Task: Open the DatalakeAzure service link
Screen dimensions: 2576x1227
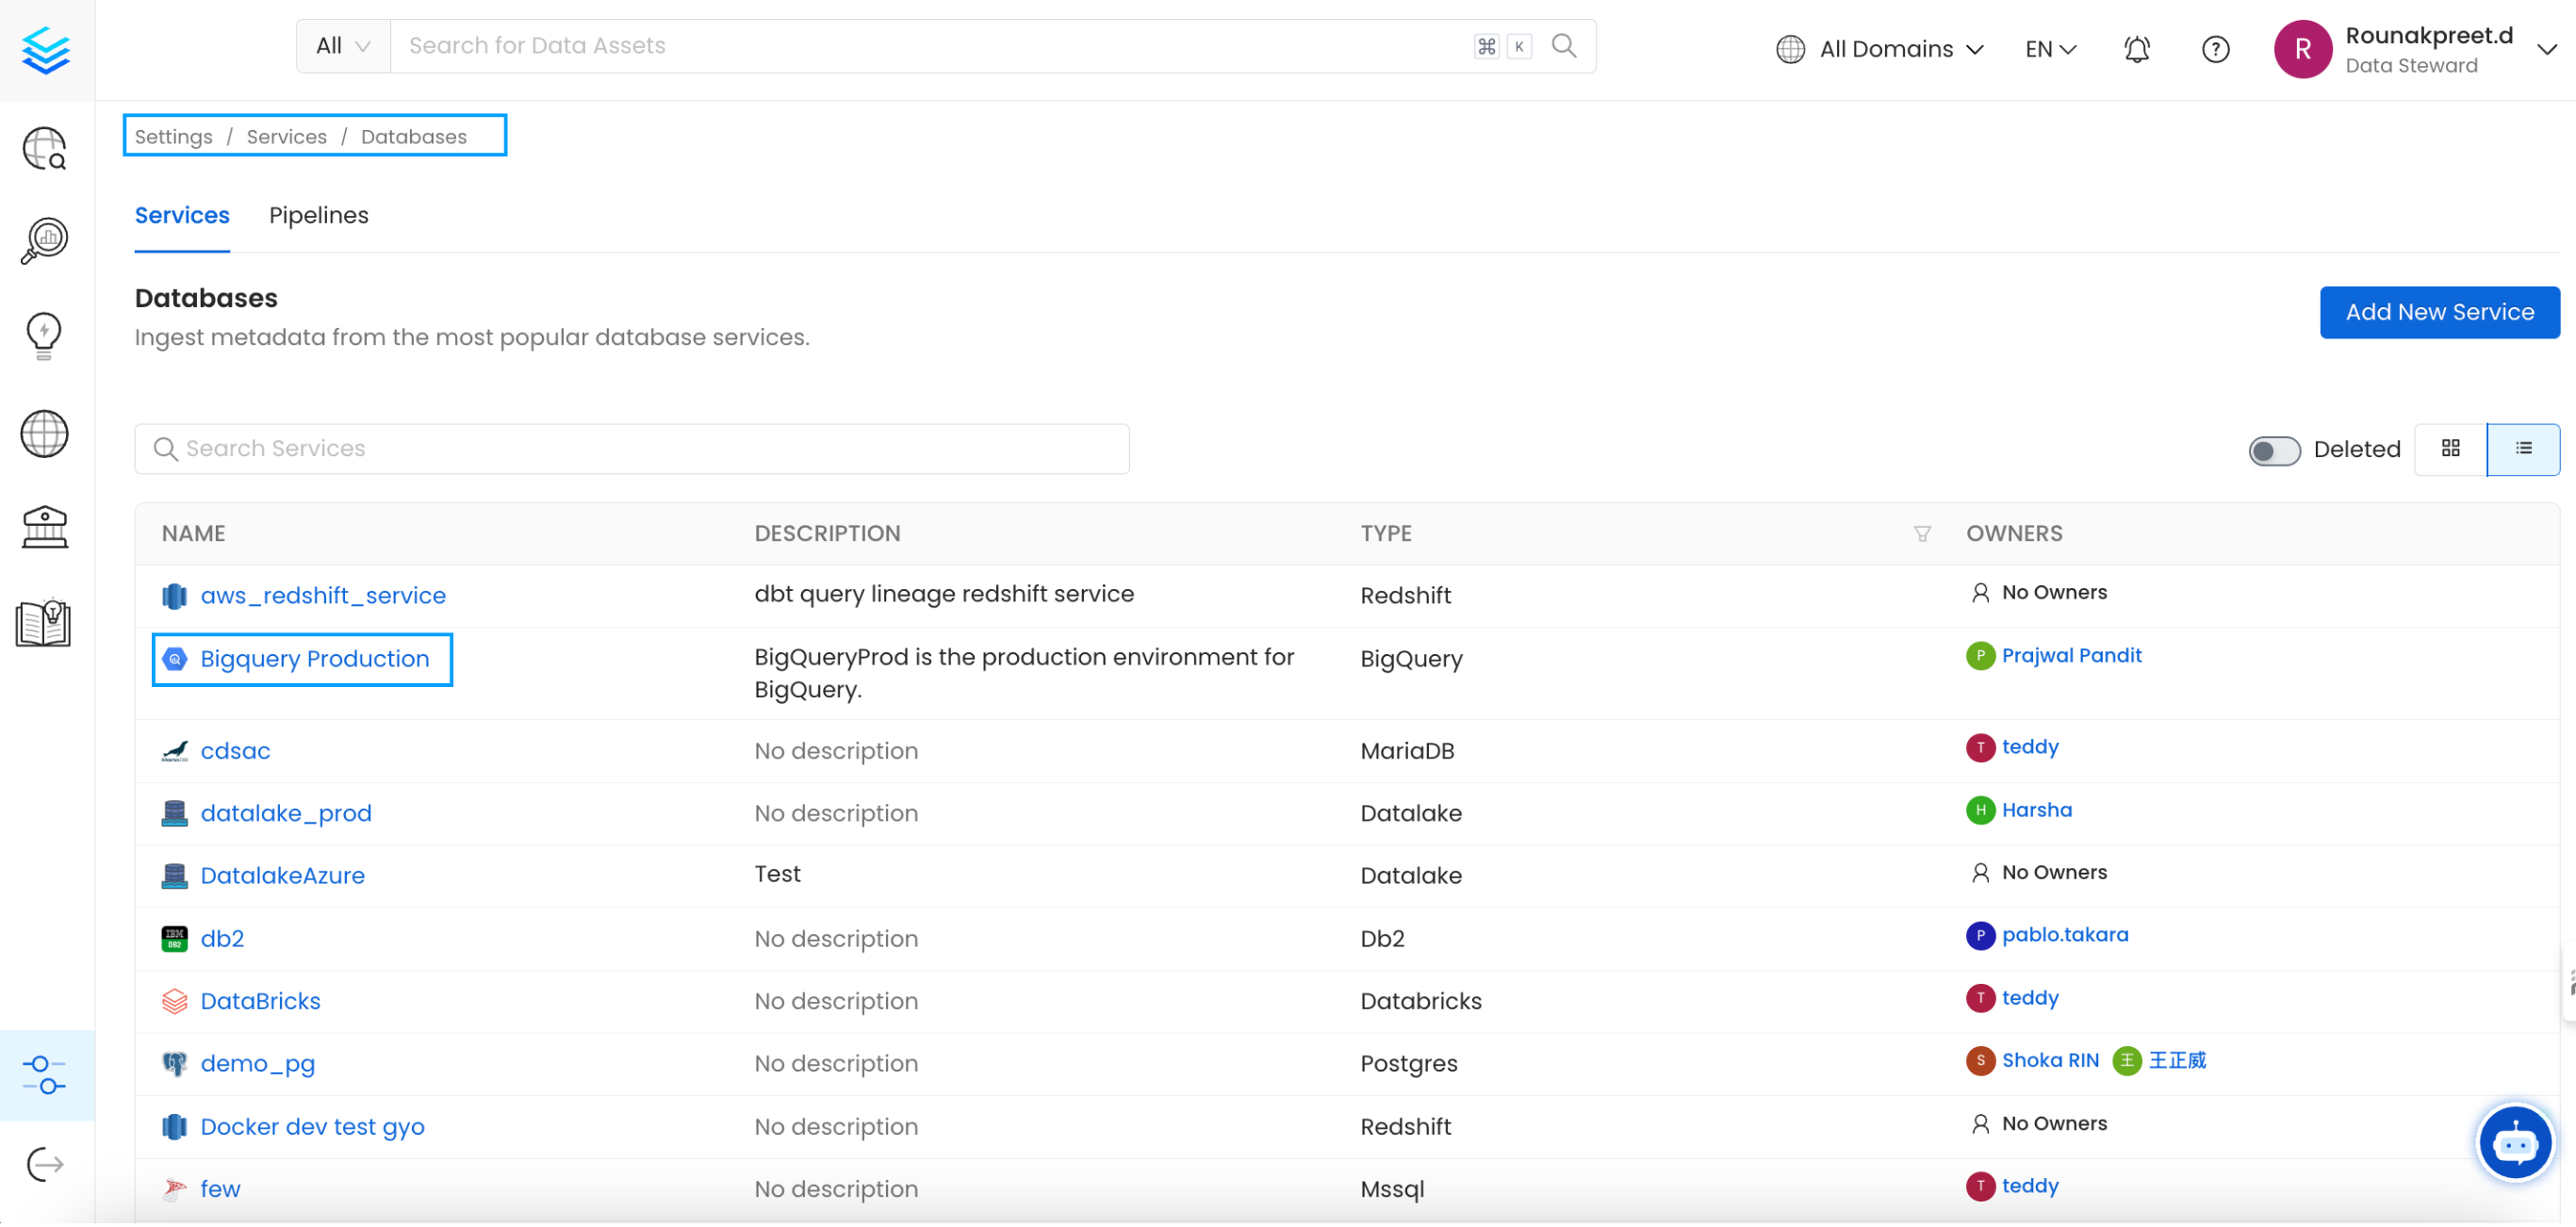Action: (x=283, y=877)
